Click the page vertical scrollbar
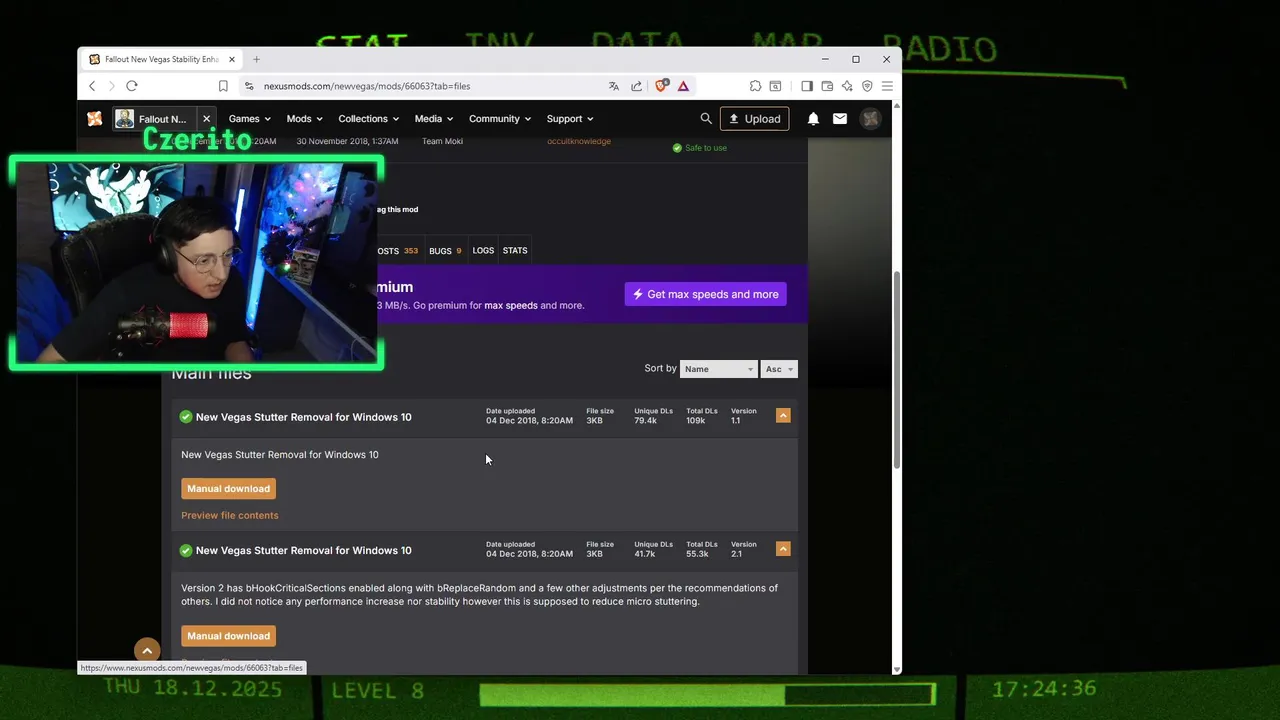 point(896,370)
